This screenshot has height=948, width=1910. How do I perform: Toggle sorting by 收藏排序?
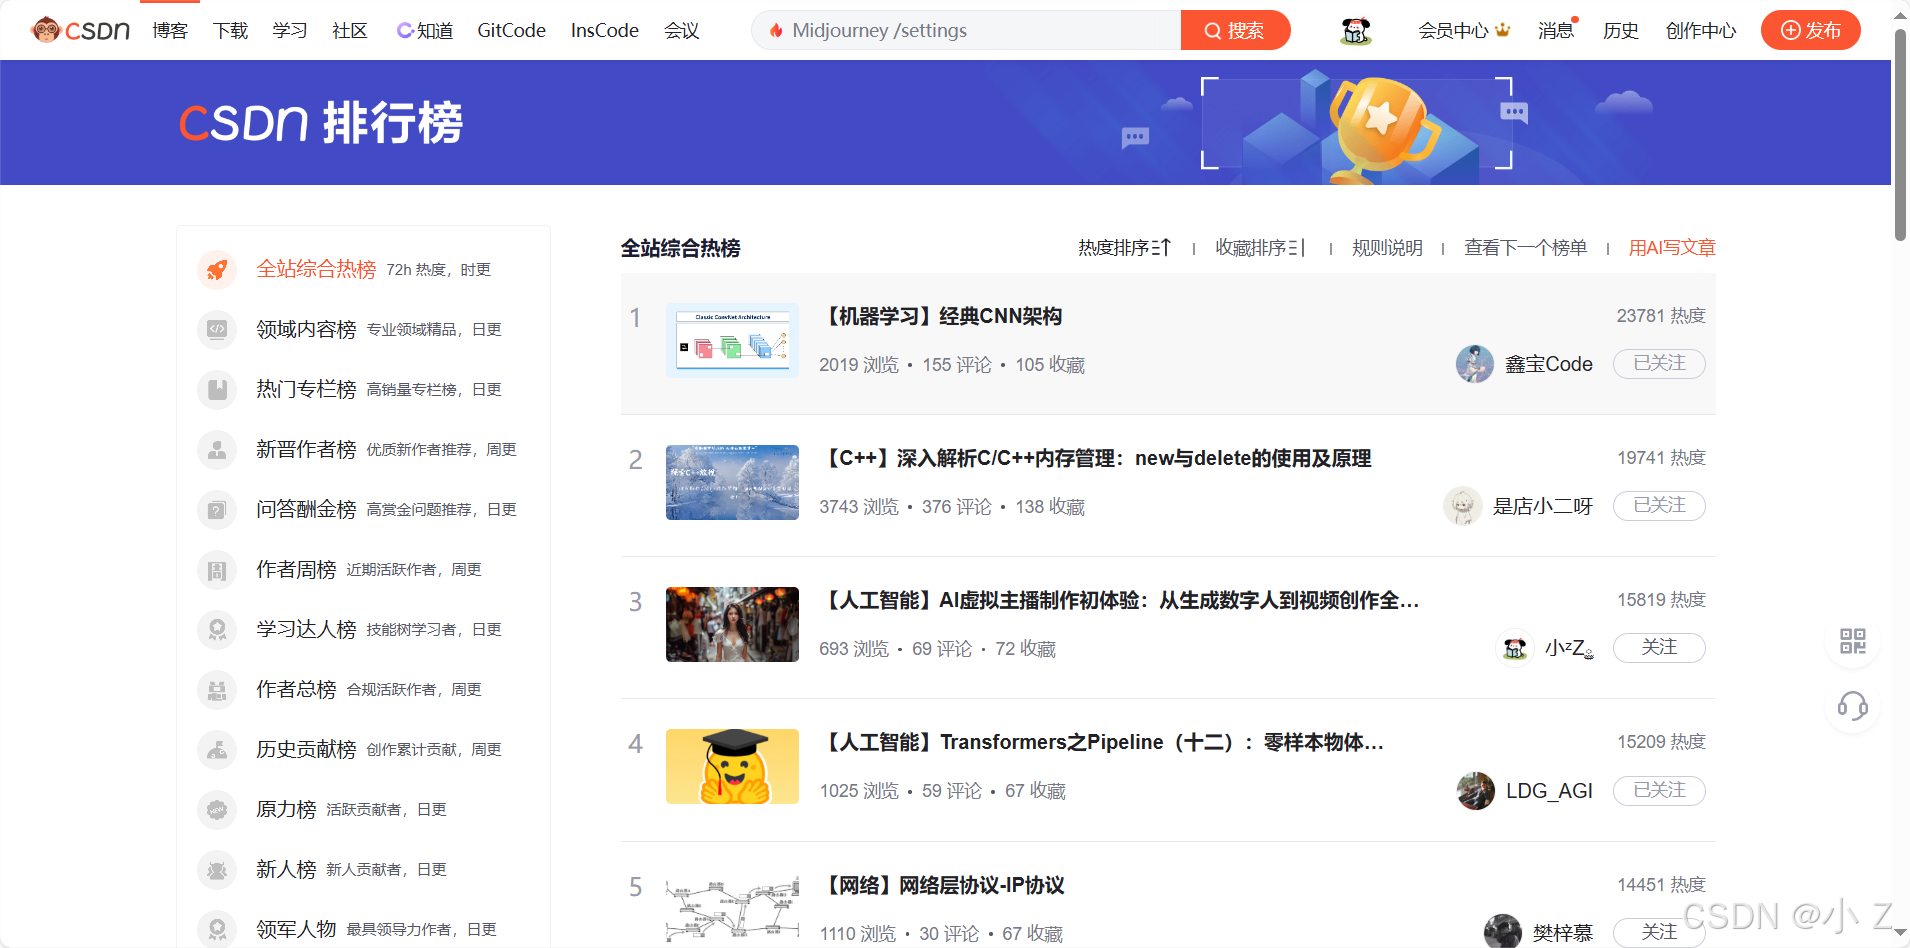point(1260,247)
